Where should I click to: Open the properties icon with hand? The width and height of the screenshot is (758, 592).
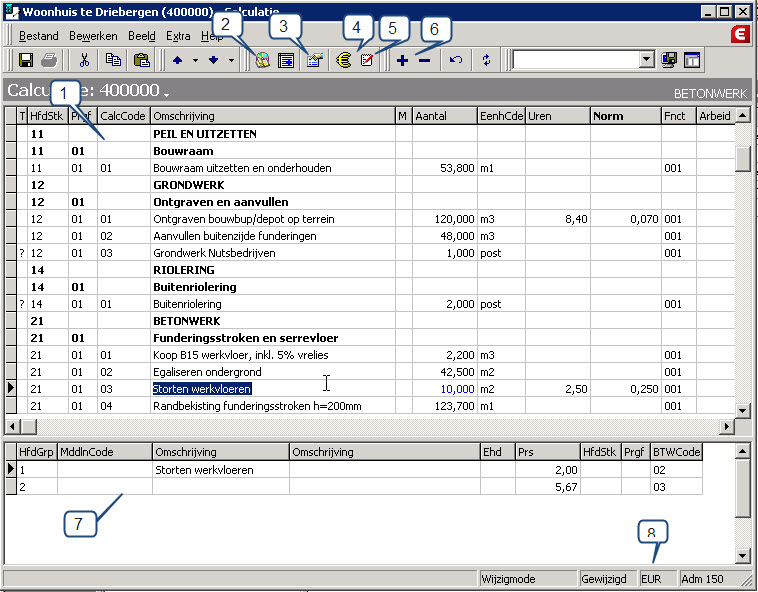[315, 61]
